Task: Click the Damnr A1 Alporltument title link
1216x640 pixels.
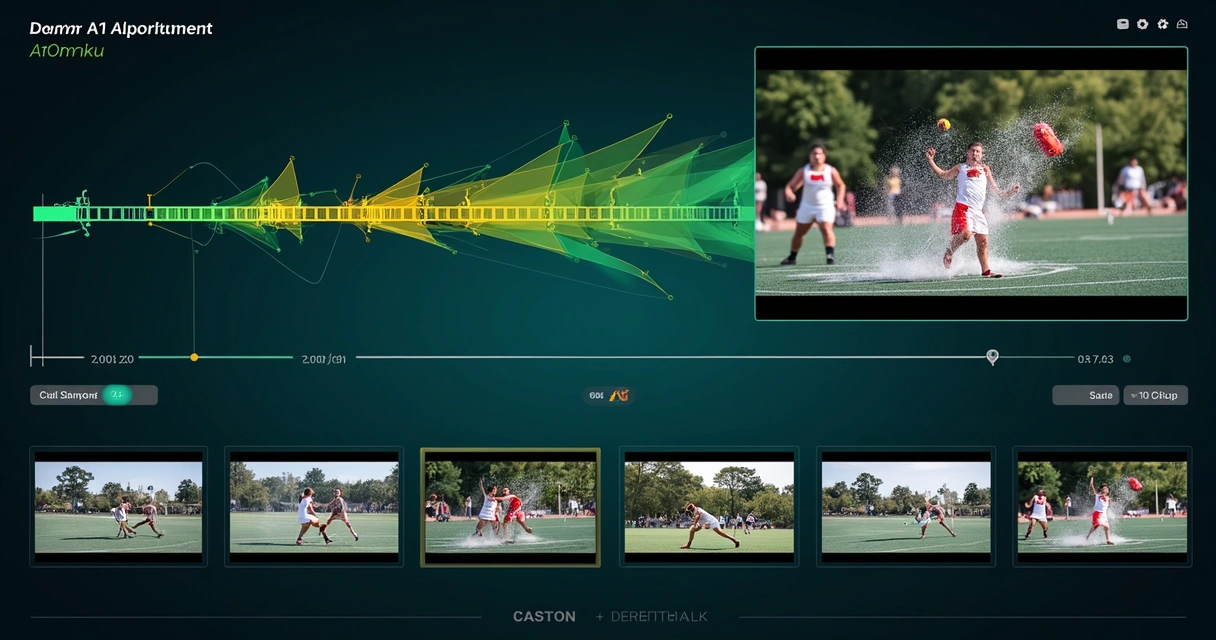Action: point(120,28)
